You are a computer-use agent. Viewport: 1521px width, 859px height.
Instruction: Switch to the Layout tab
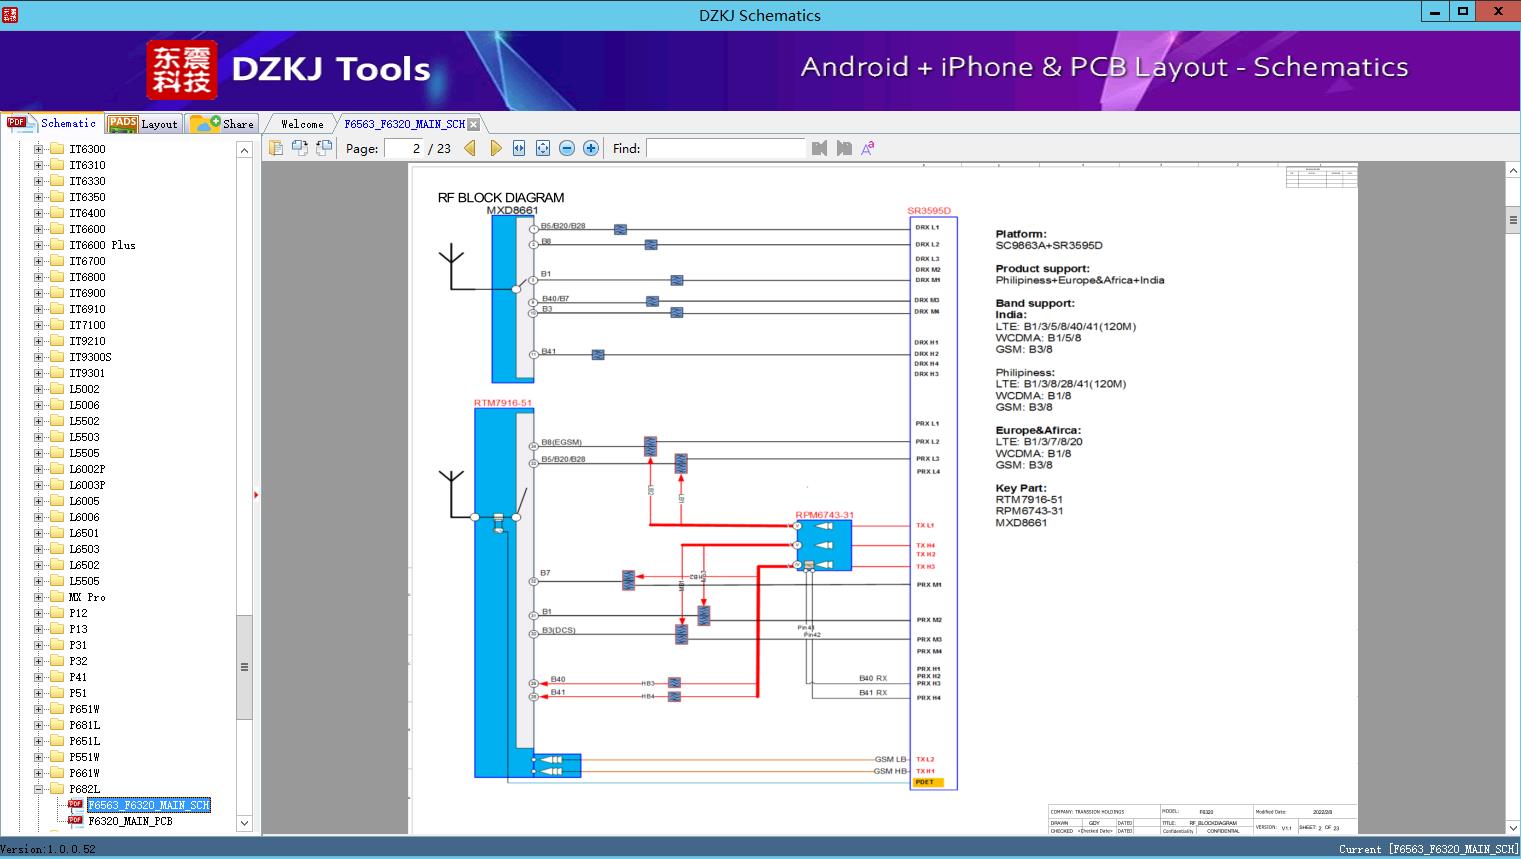click(143, 124)
